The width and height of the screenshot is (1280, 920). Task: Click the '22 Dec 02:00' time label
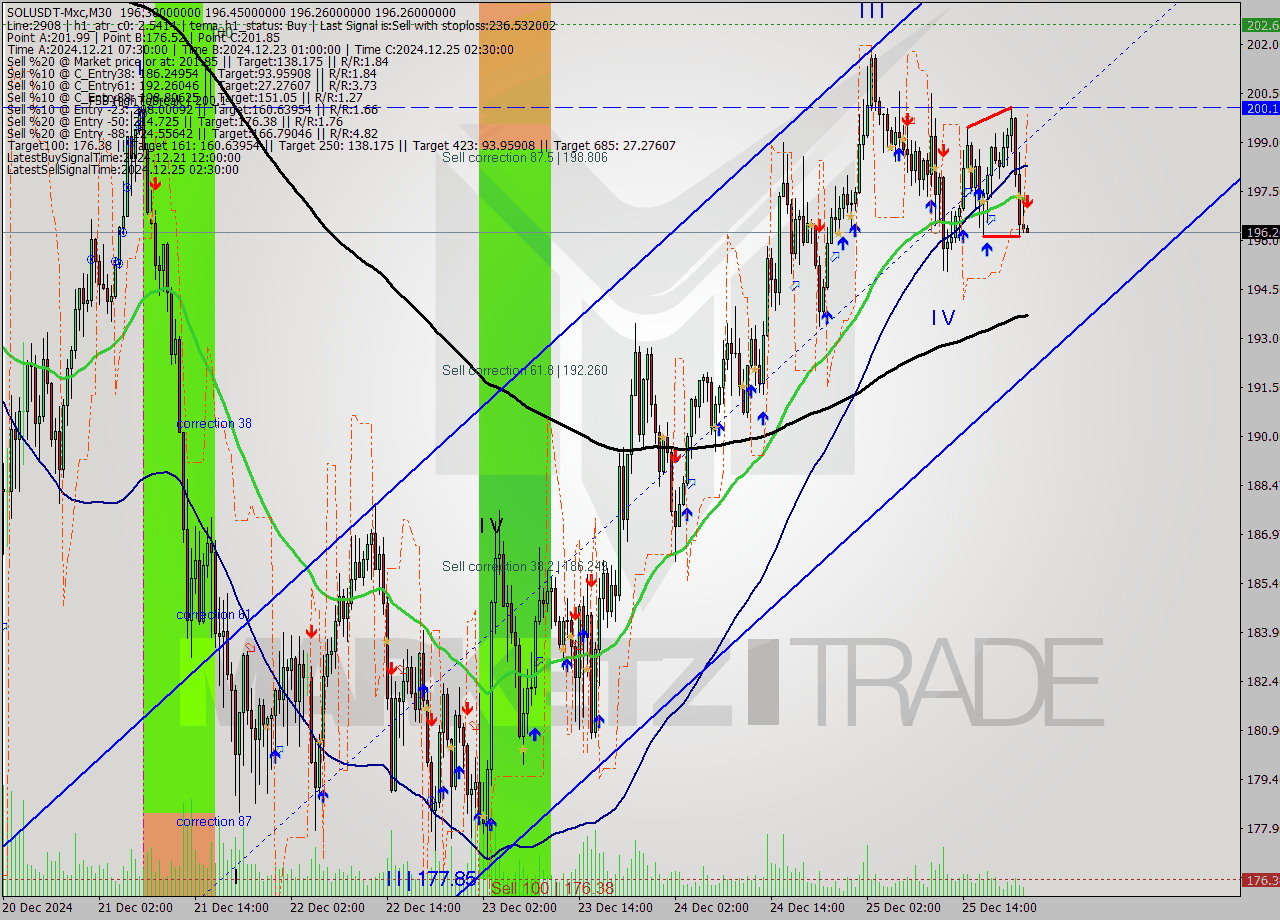point(327,908)
